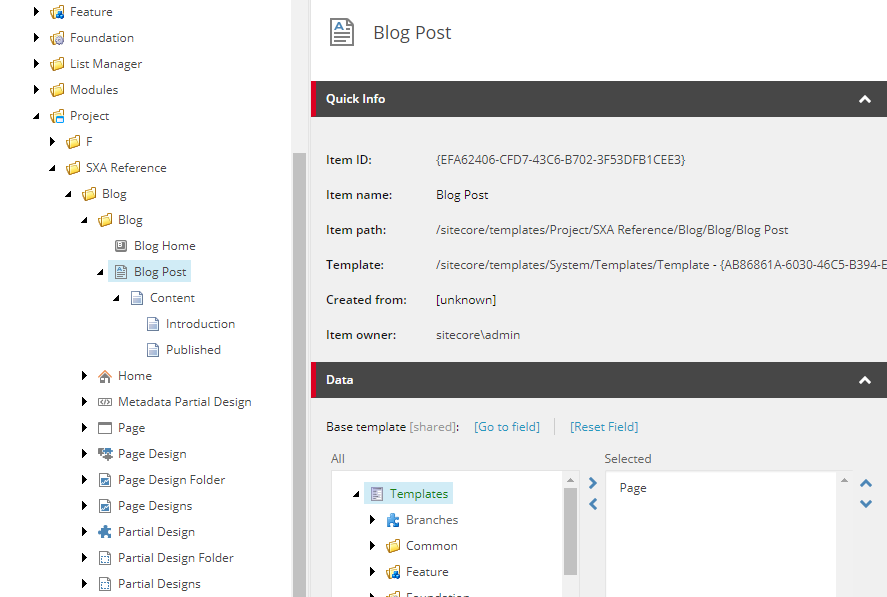Image resolution: width=887 pixels, height=597 pixels.
Task: Collapse the Data section
Action: 865,380
